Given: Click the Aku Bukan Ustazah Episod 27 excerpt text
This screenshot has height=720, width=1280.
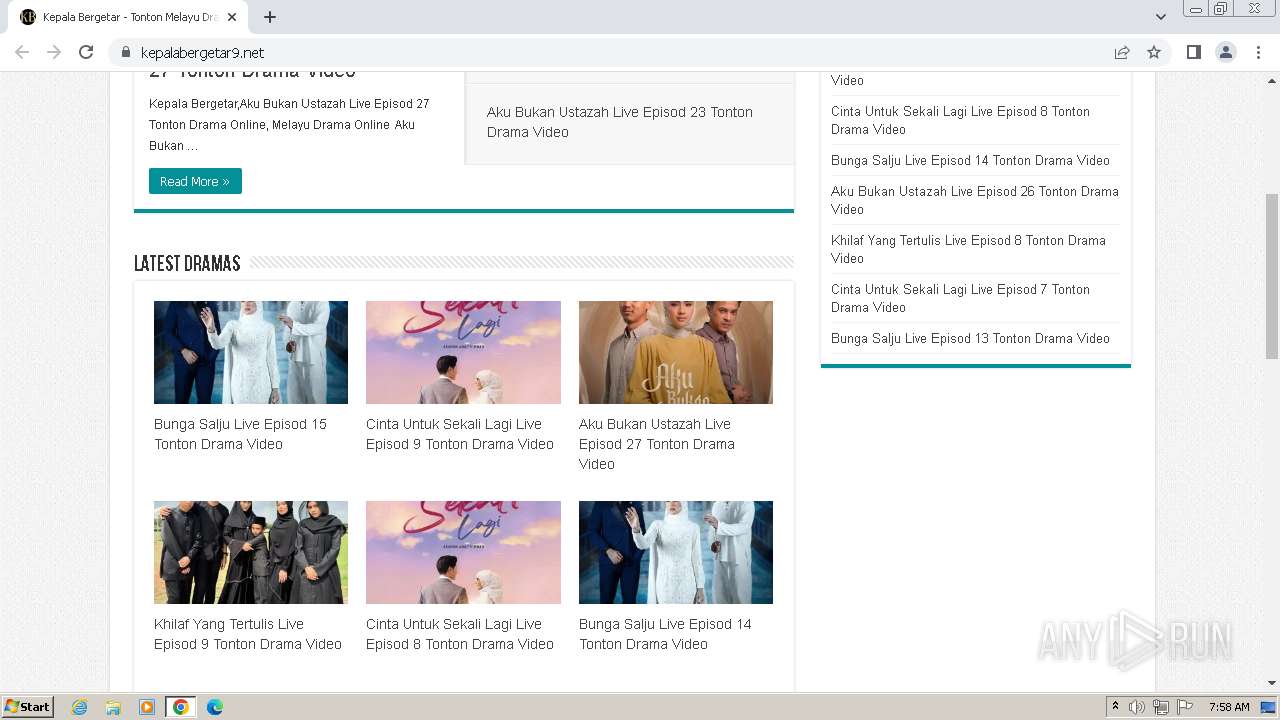Looking at the screenshot, I should pos(289,124).
